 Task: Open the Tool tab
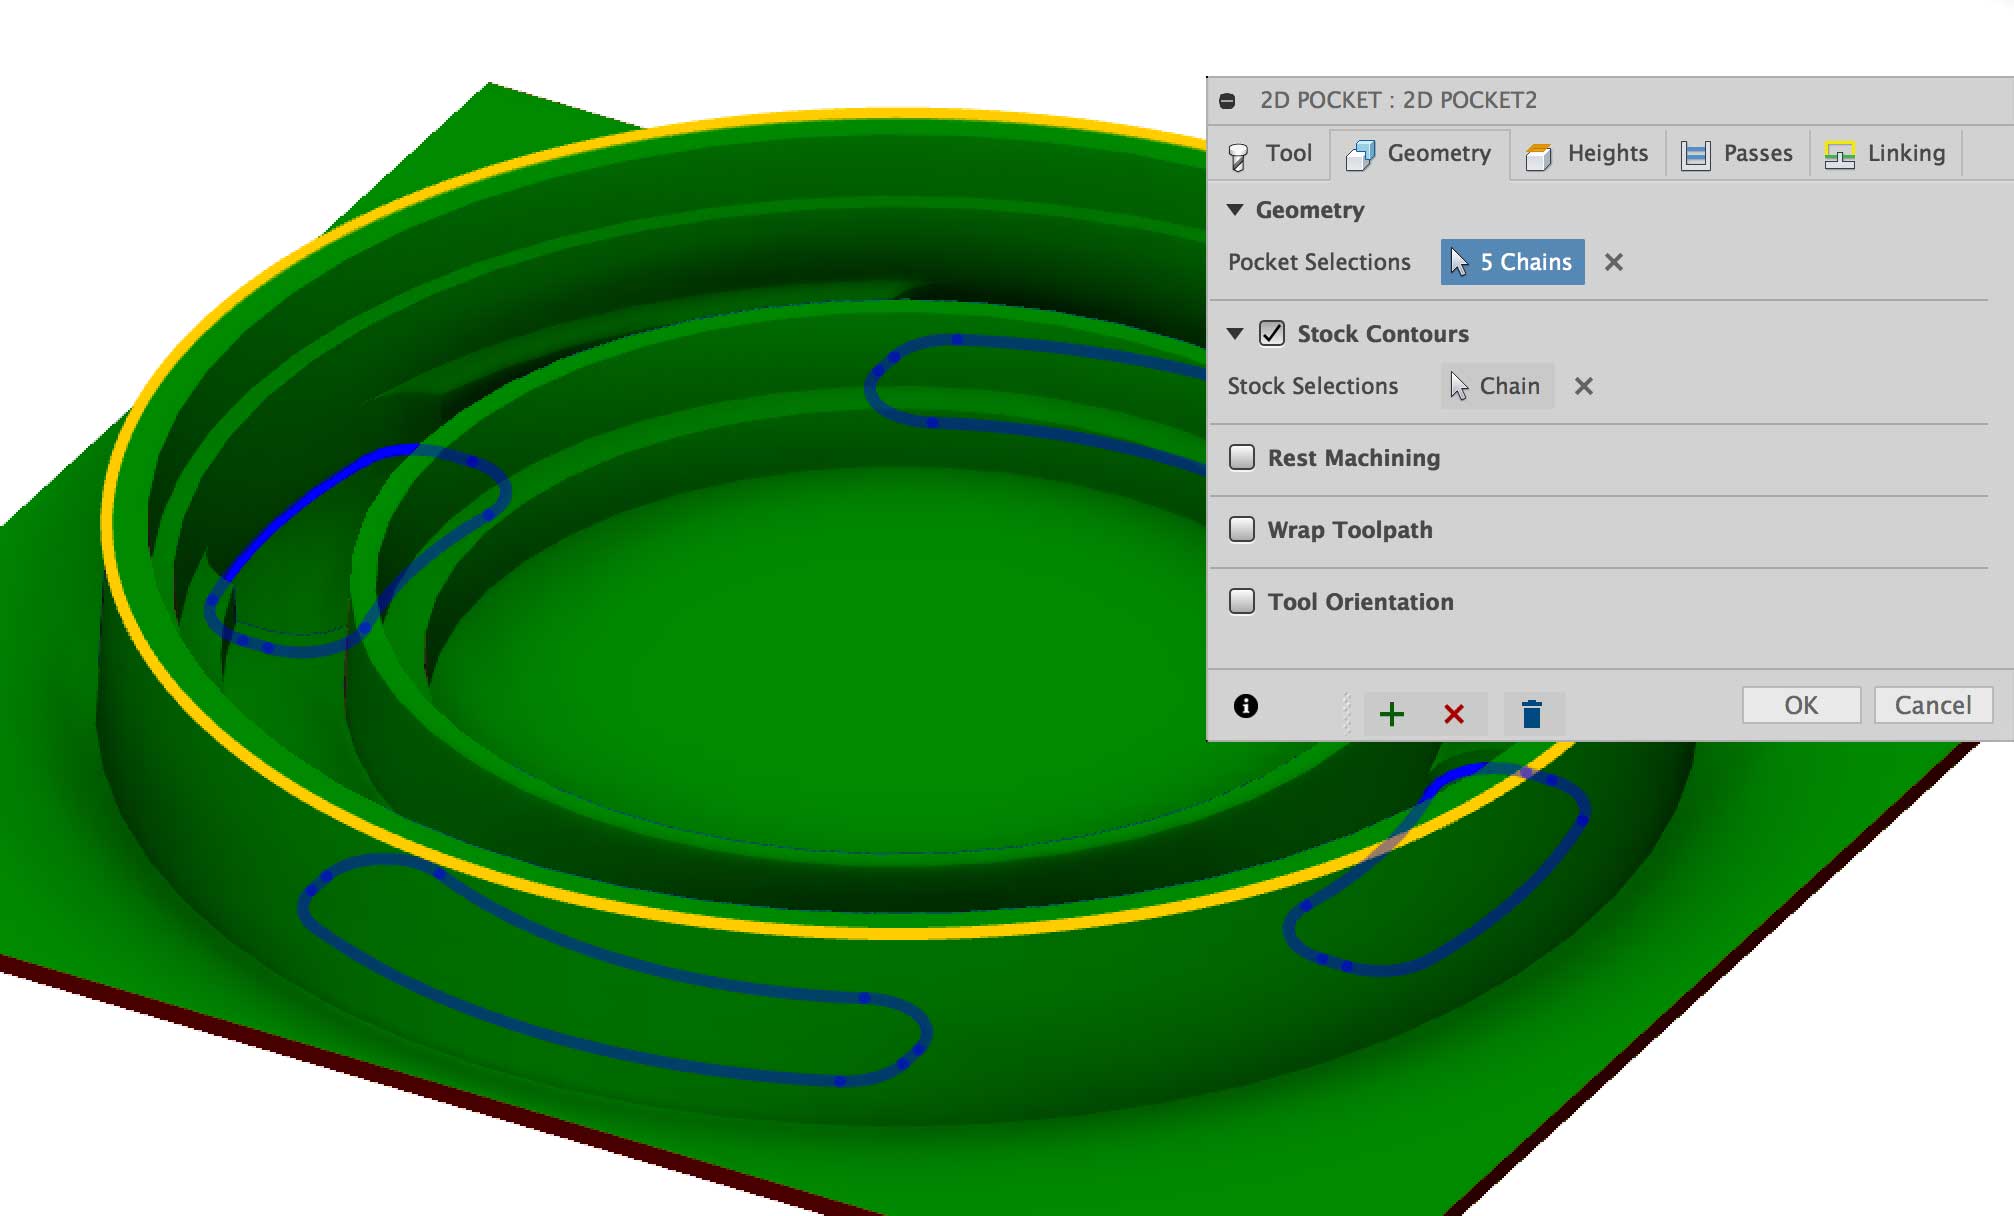tap(1270, 154)
